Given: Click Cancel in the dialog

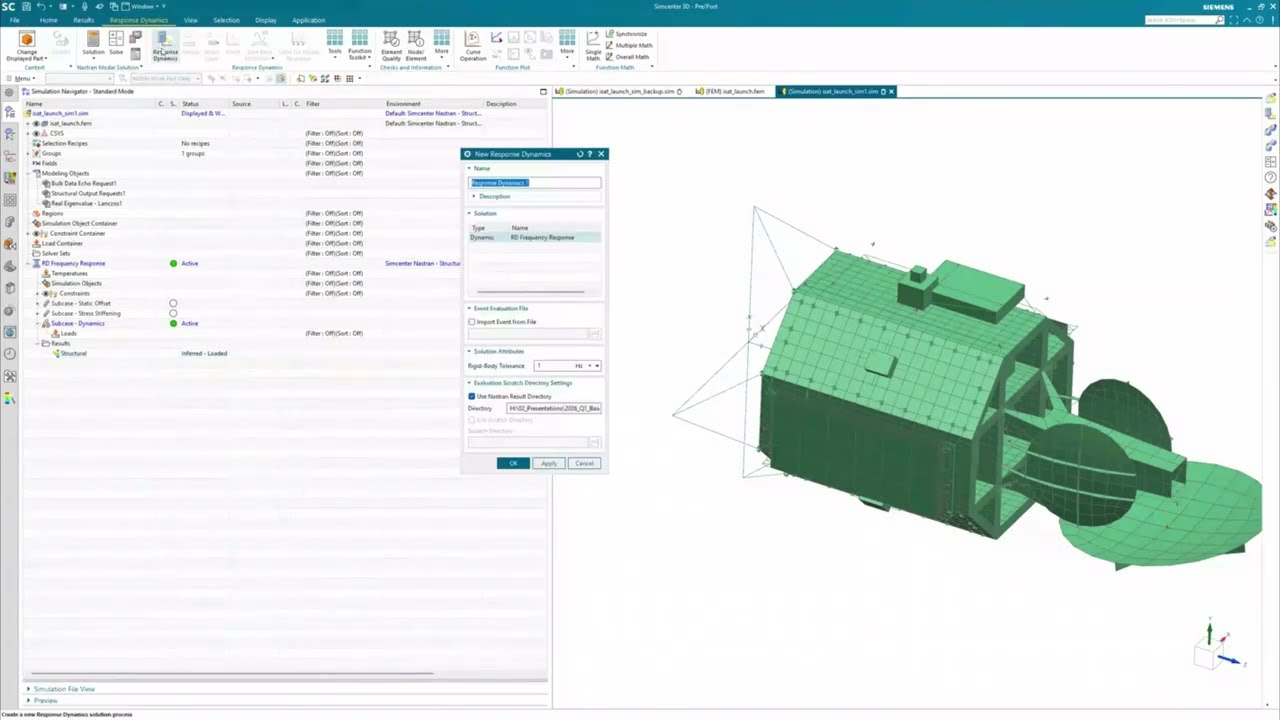Looking at the screenshot, I should click(x=584, y=463).
